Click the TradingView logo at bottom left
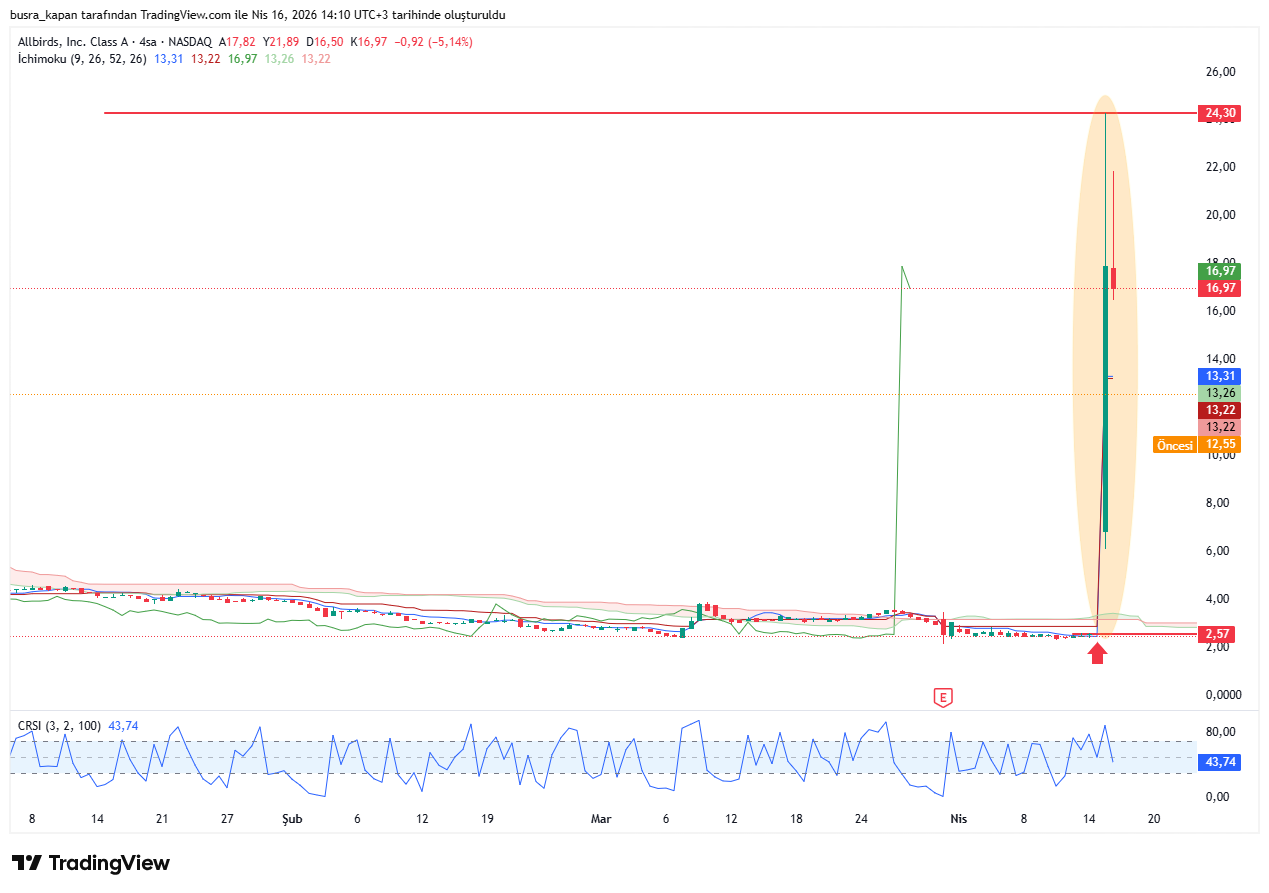Viewport: 1269px width, 893px height. click(x=91, y=863)
